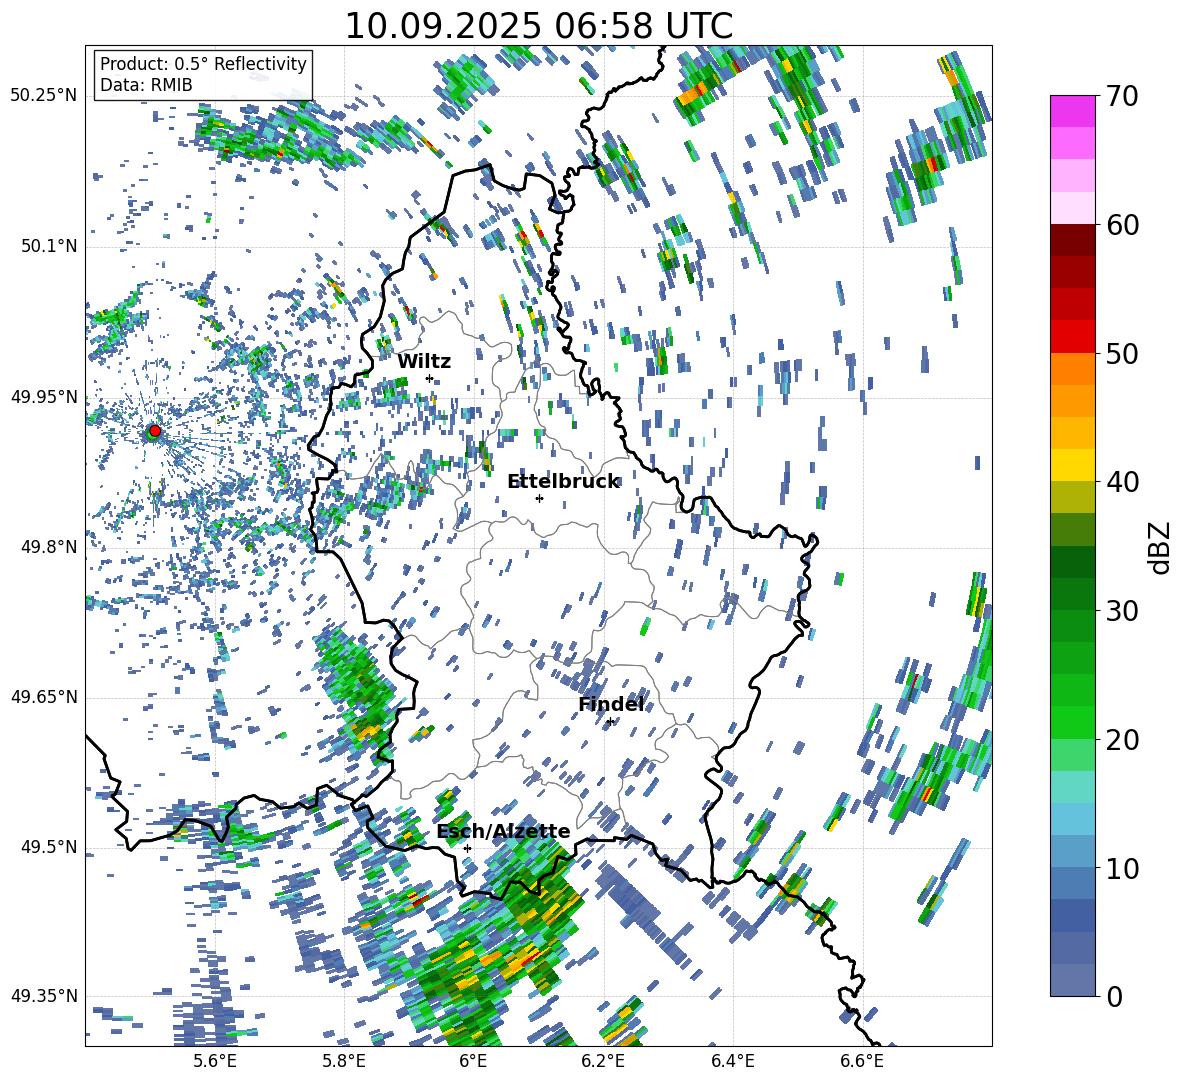This screenshot has width=1184, height=1081.
Task: Click the longitude label 6.4°E
Action: [x=732, y=1061]
